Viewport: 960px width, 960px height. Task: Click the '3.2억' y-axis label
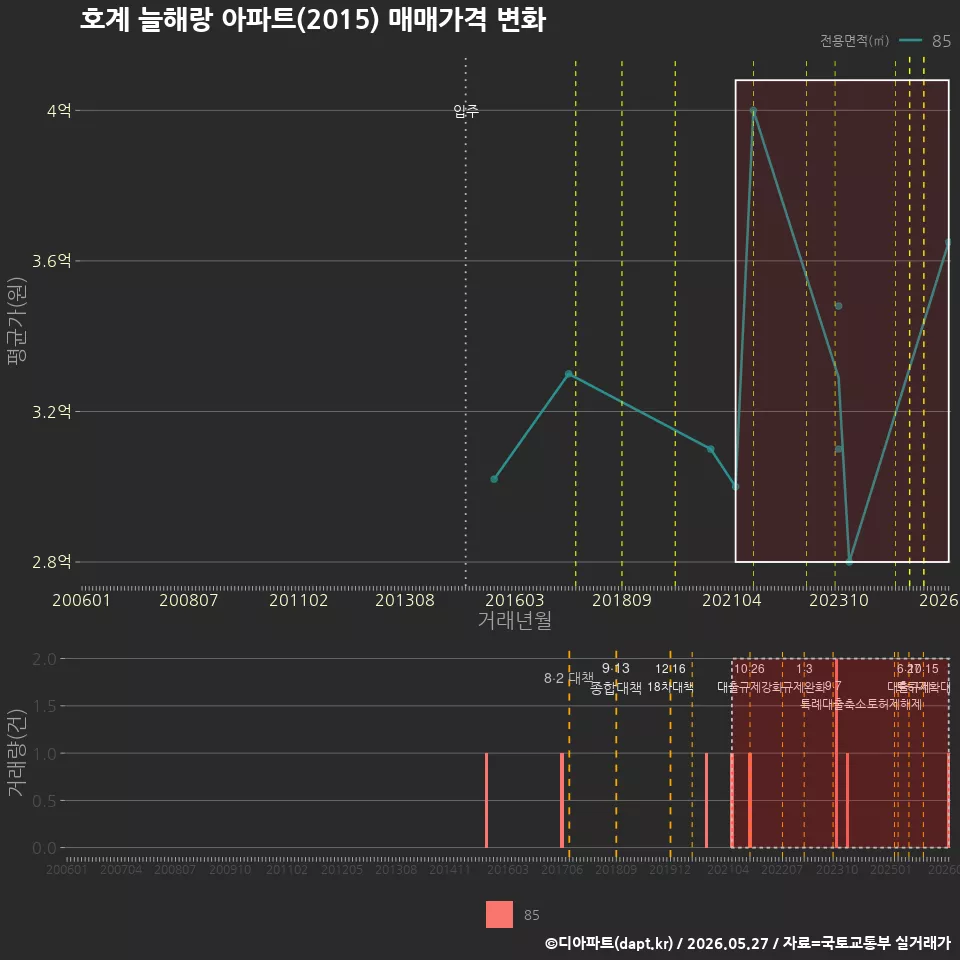(51, 411)
